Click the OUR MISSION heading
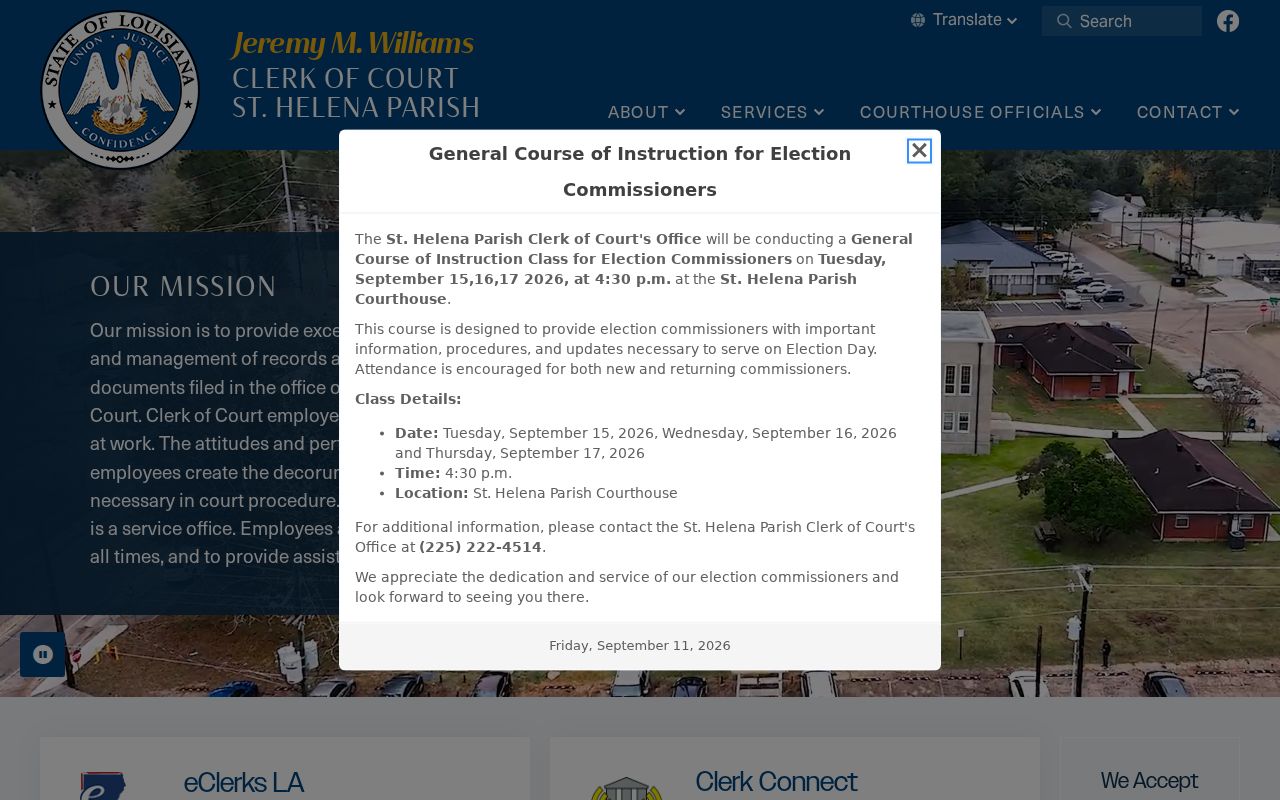1280x800 pixels. click(x=183, y=287)
